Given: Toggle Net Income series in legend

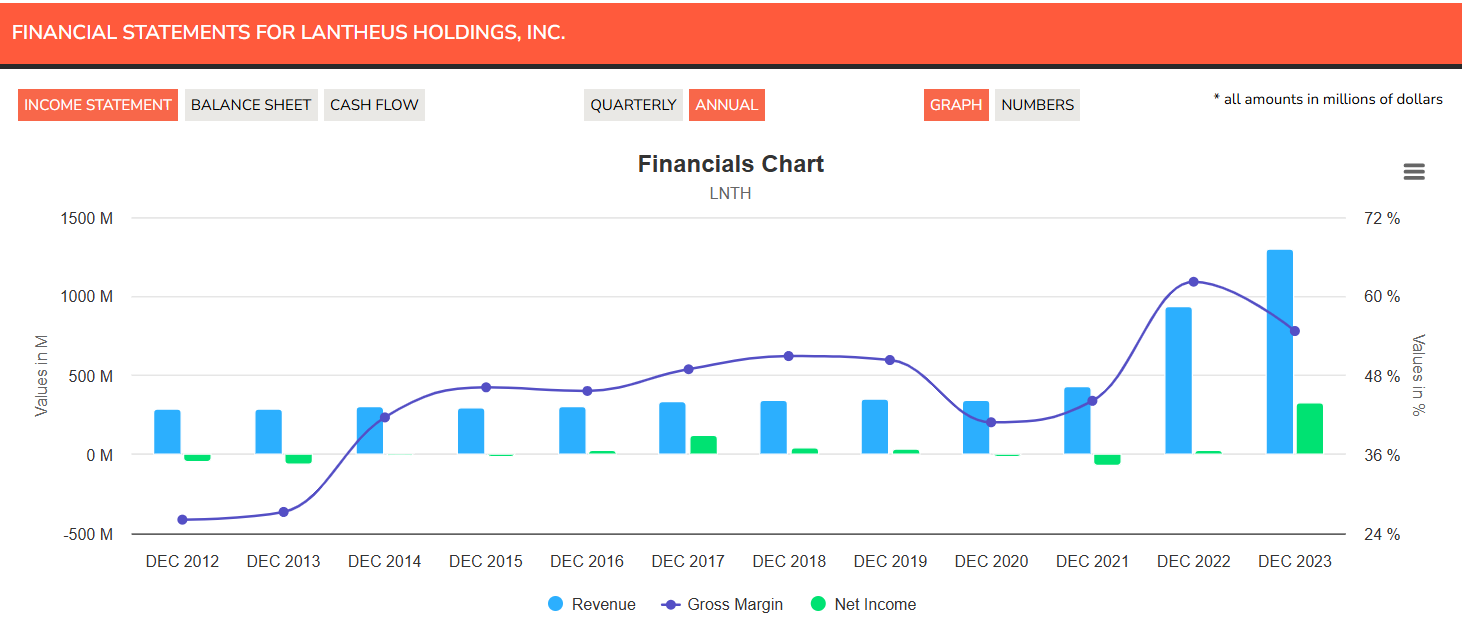Looking at the screenshot, I should coord(863,604).
